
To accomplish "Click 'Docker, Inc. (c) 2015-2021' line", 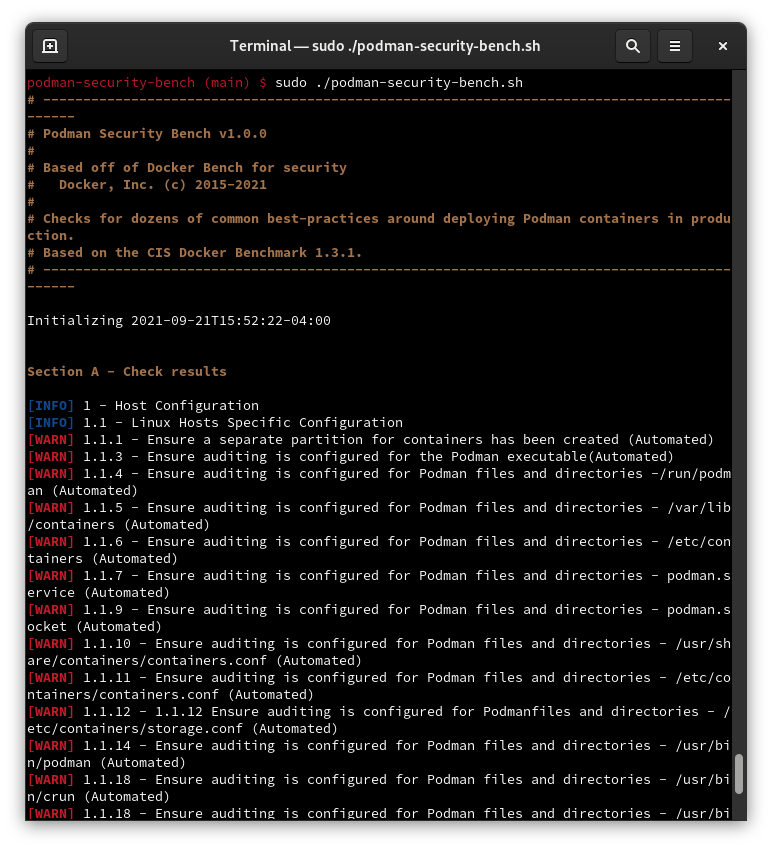I will point(147,185).
